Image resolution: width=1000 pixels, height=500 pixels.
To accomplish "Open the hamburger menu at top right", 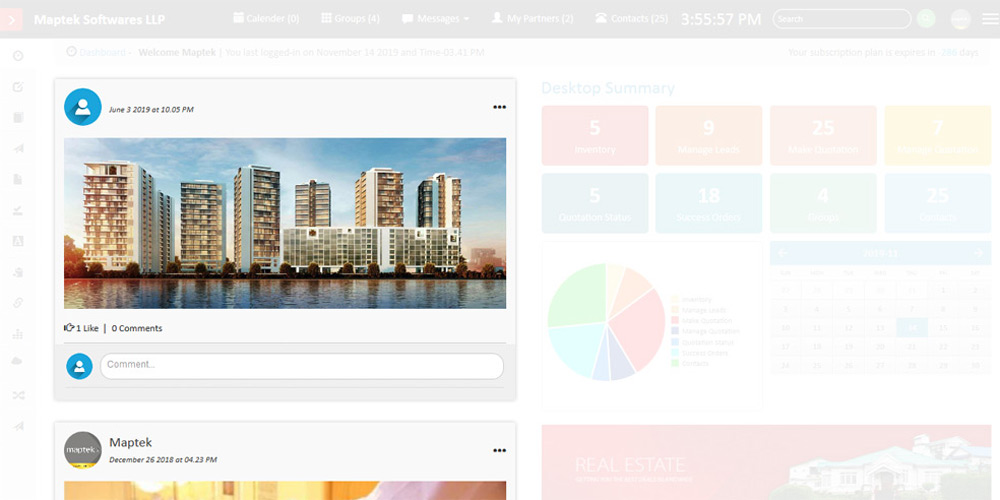I will point(989,19).
